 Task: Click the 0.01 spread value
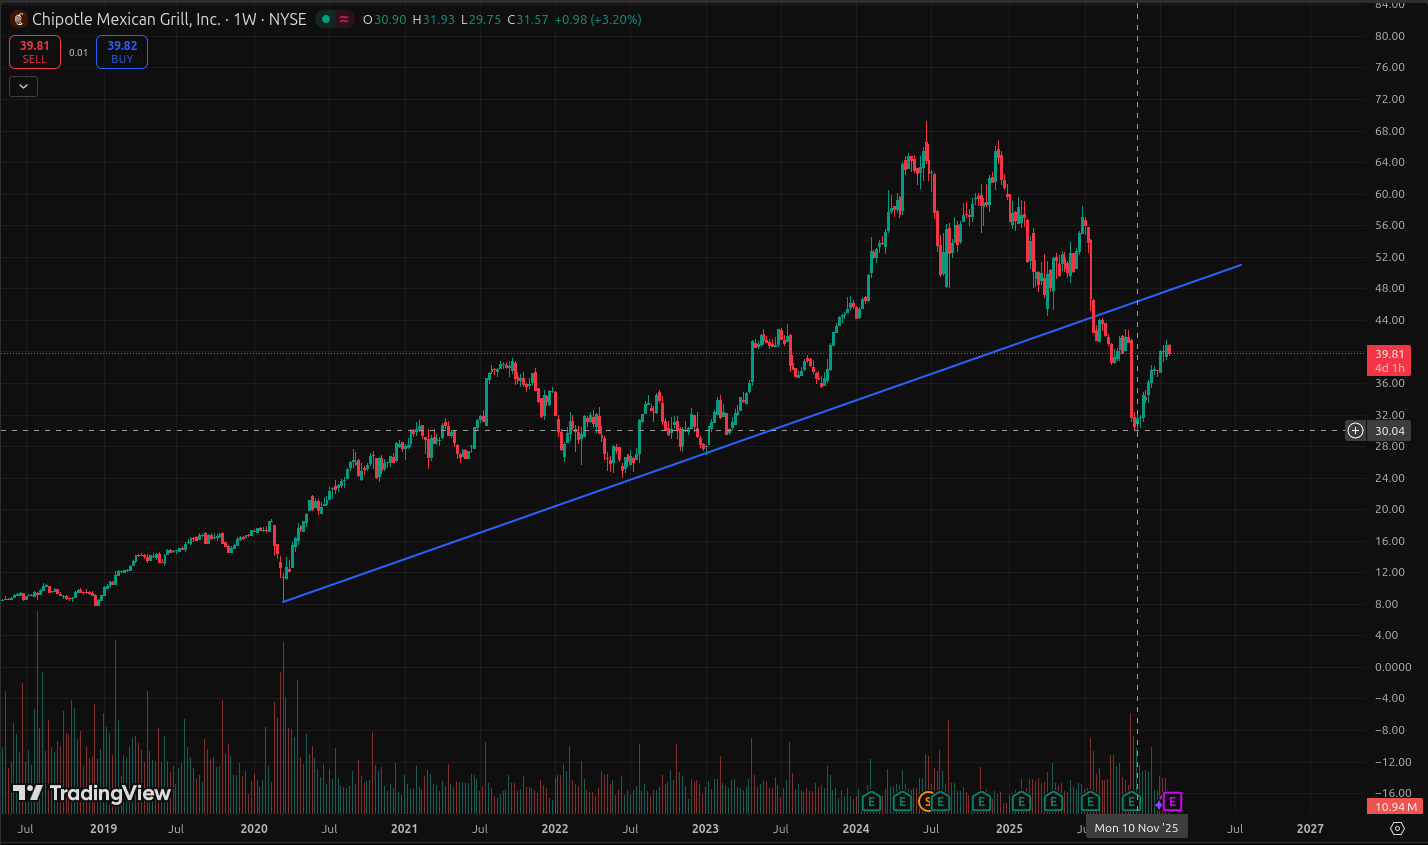click(x=78, y=52)
